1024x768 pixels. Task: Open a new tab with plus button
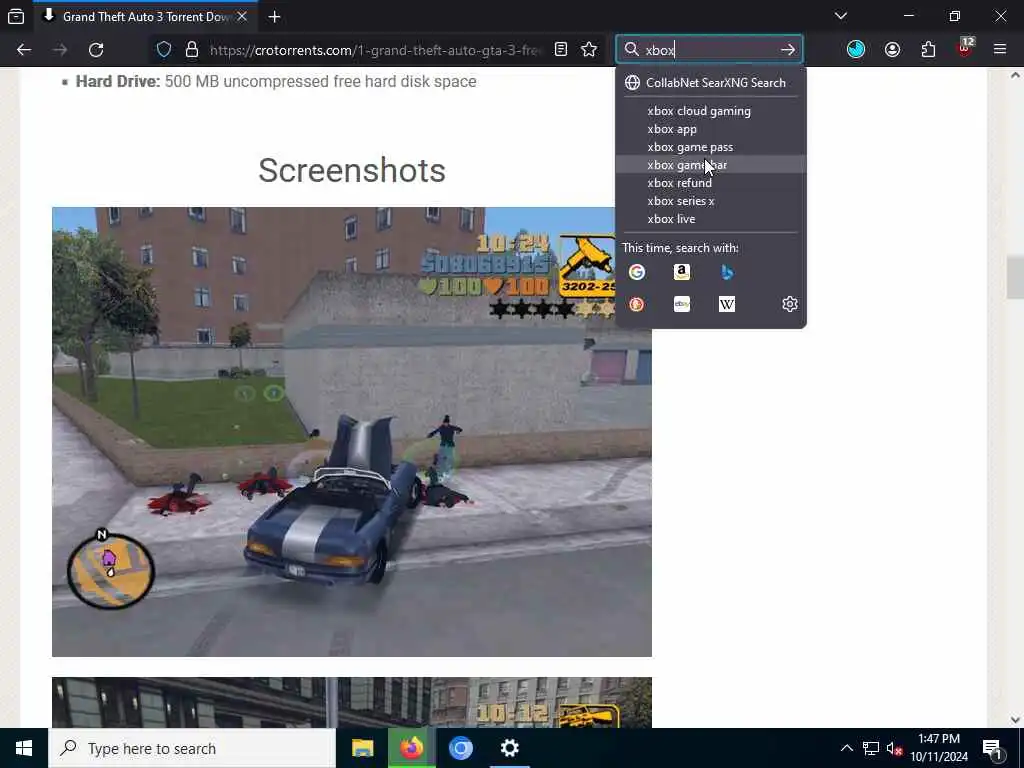click(x=274, y=17)
